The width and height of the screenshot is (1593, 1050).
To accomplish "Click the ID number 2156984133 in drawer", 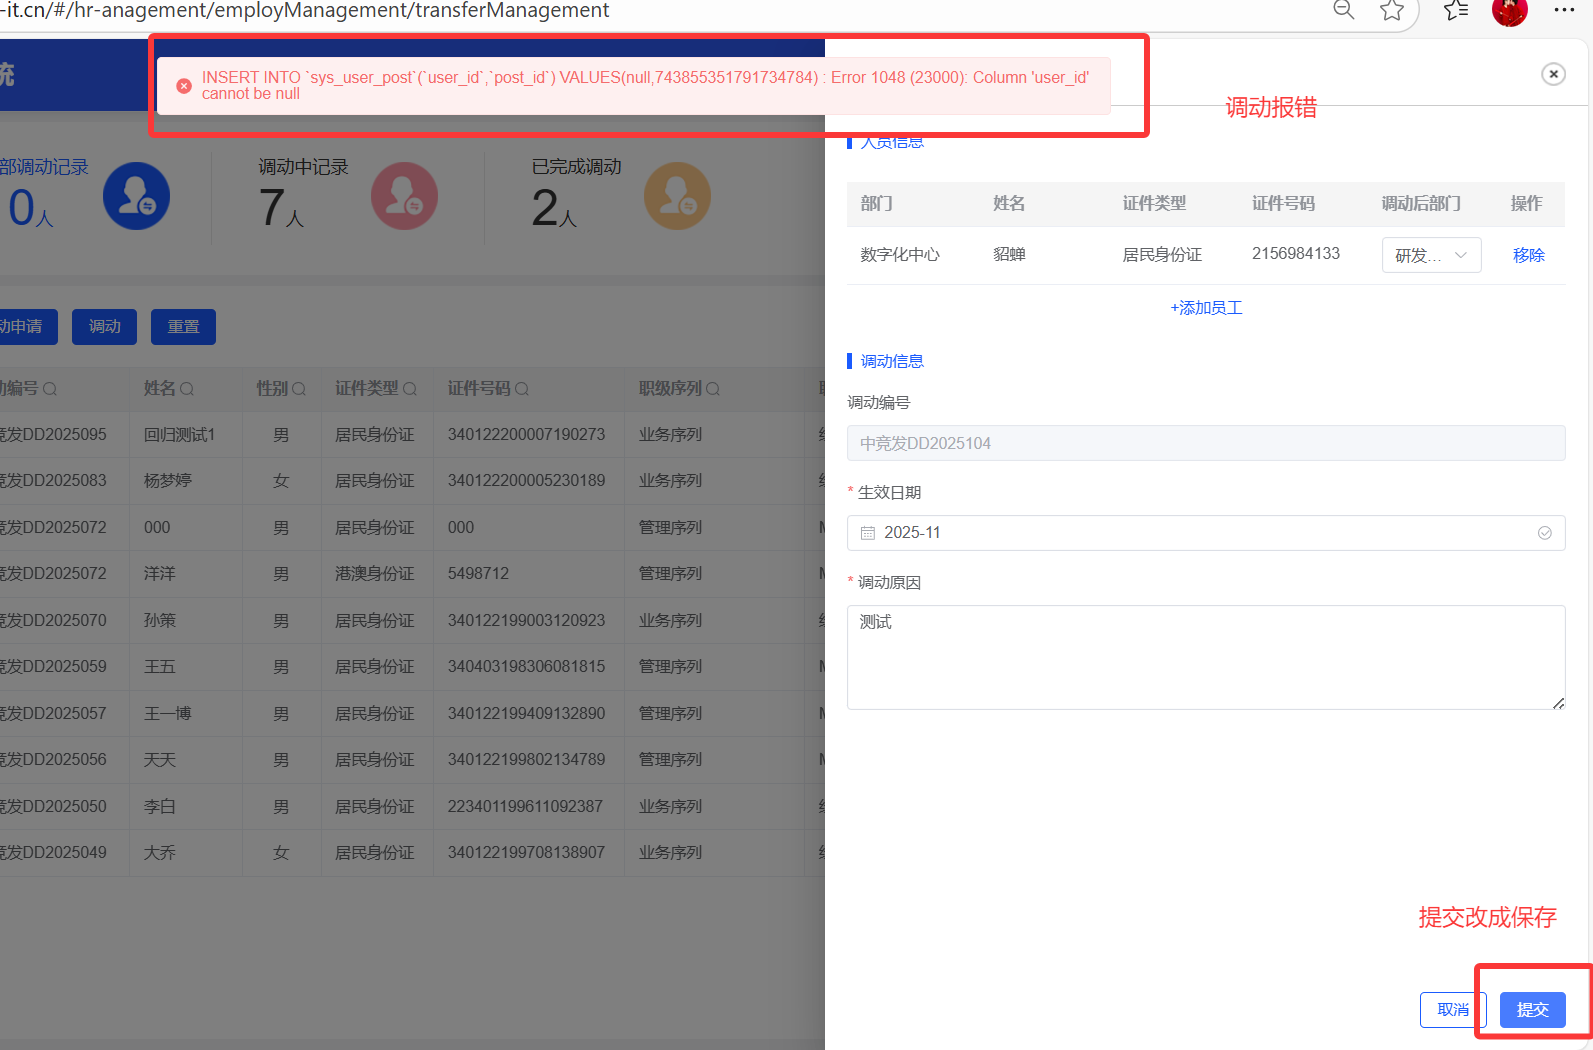I will point(1296,254).
